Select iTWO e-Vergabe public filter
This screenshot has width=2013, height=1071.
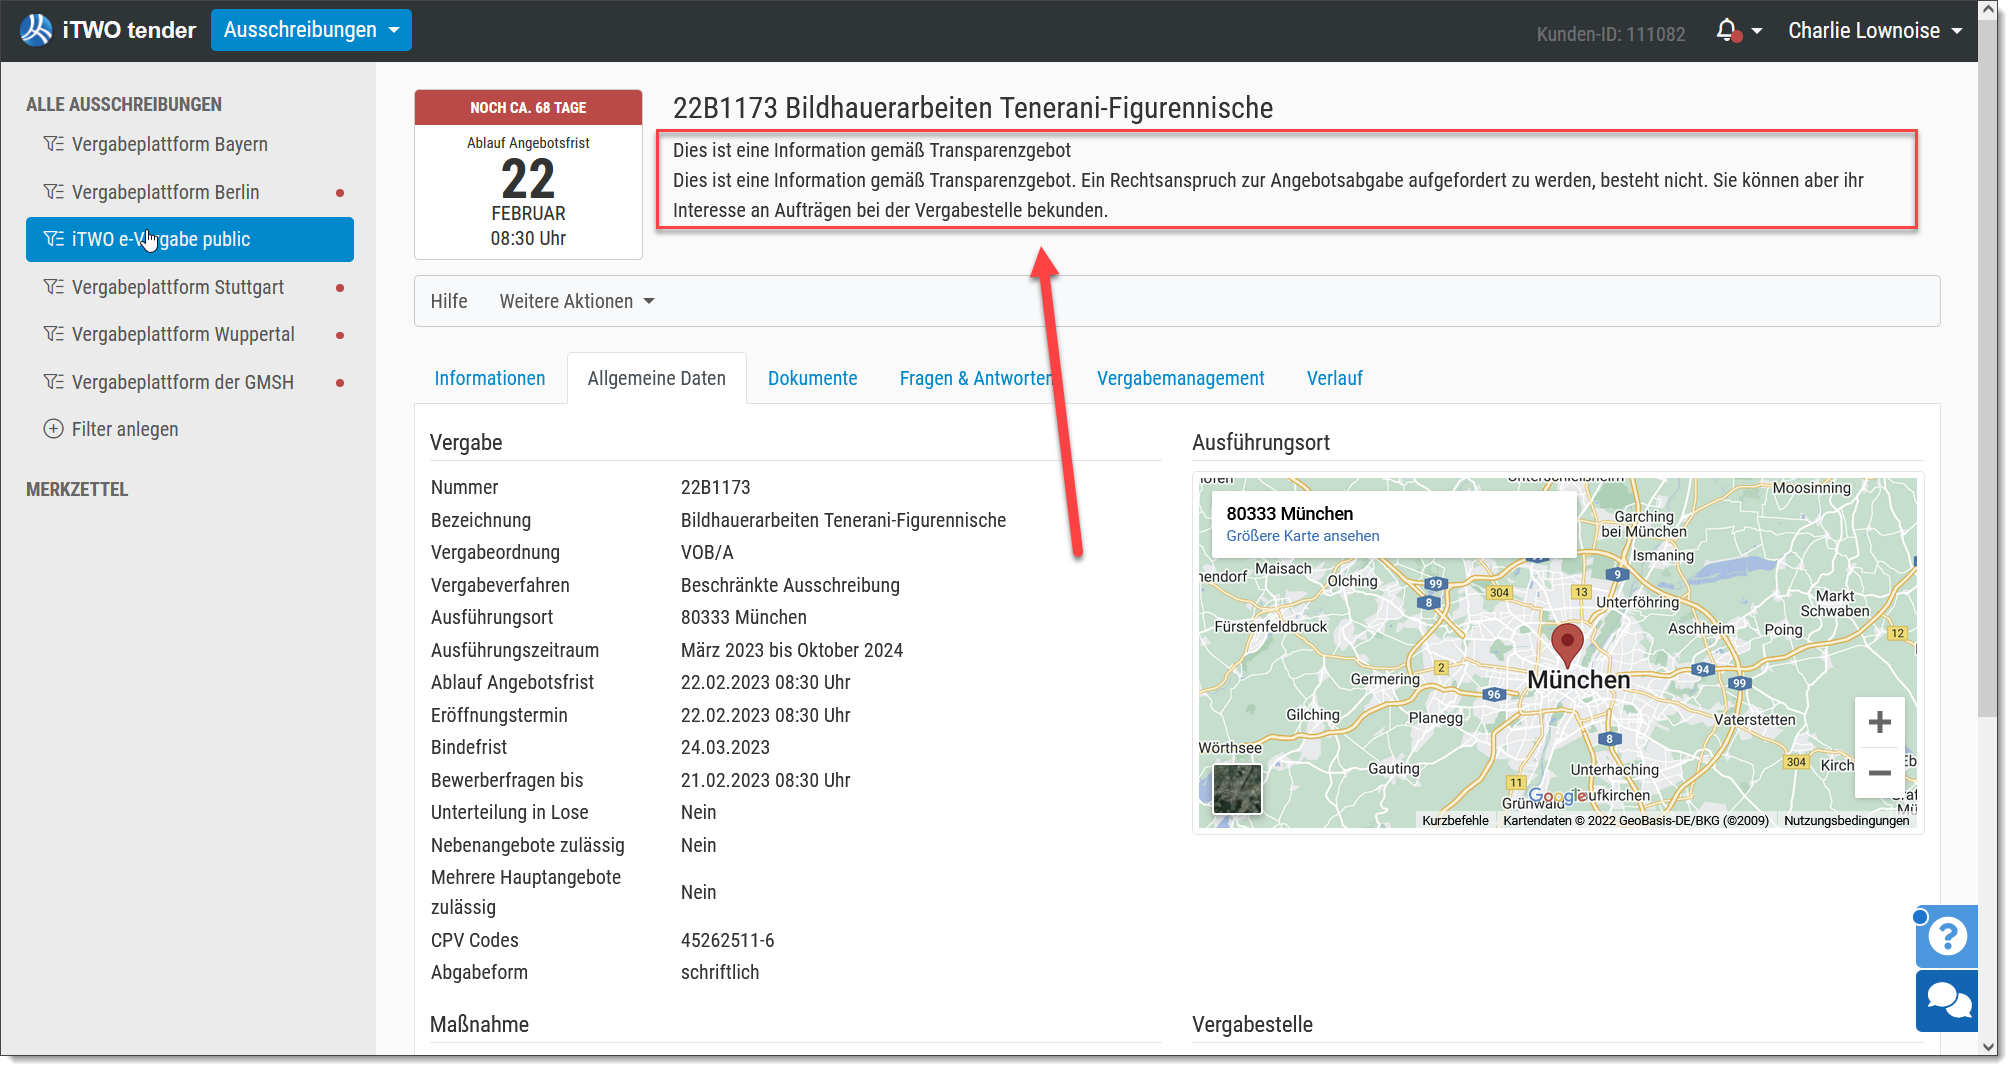point(190,239)
